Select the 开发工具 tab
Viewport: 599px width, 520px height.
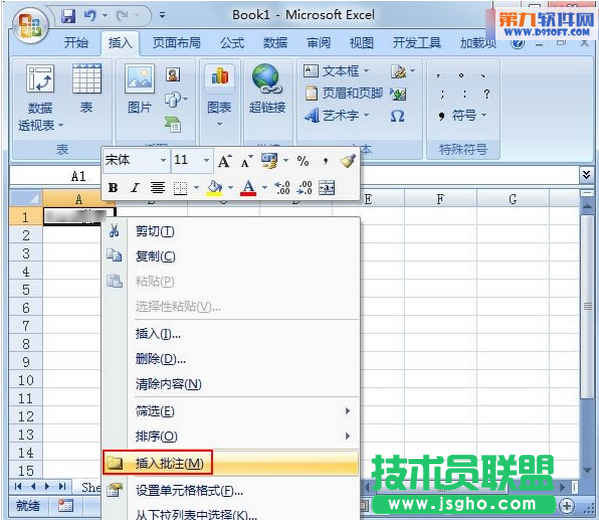[417, 42]
